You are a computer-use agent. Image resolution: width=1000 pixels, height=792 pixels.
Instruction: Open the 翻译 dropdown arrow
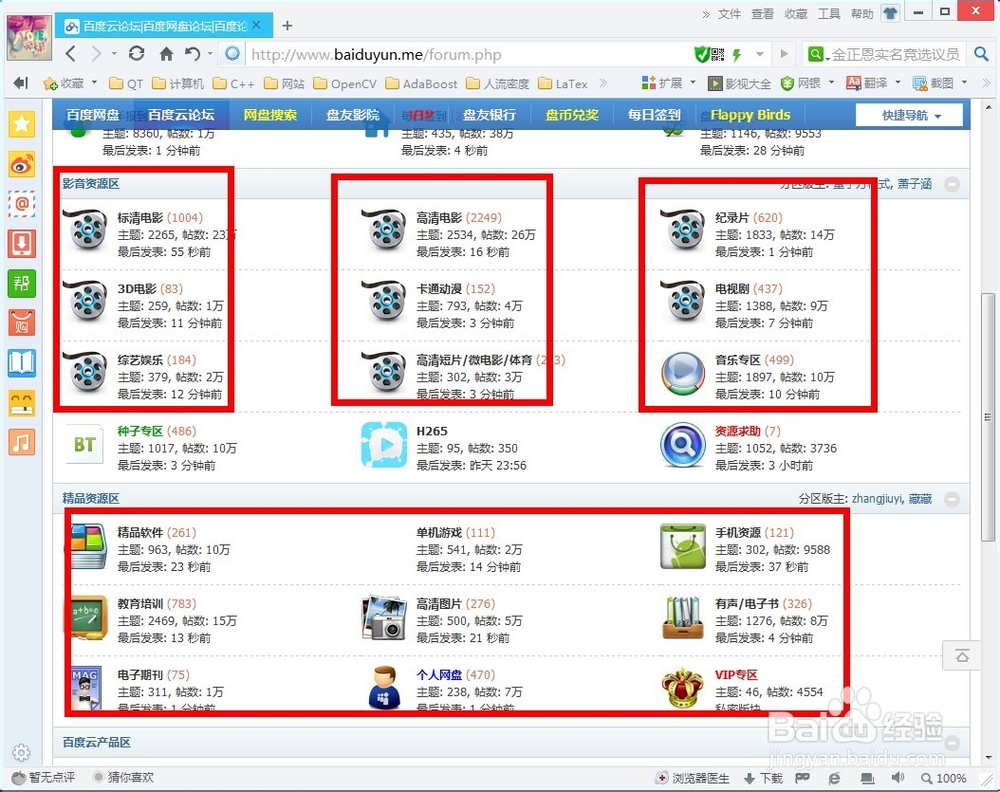point(898,82)
